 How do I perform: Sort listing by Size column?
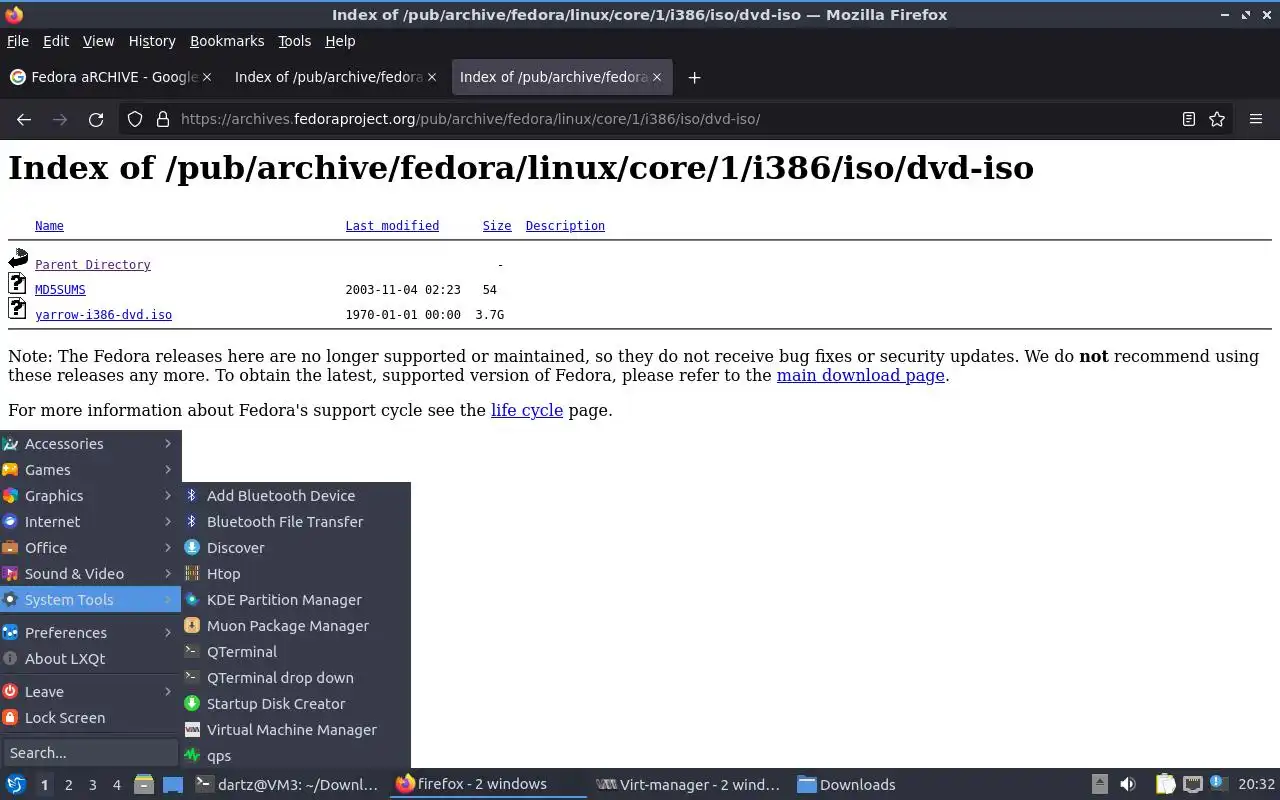[497, 226]
